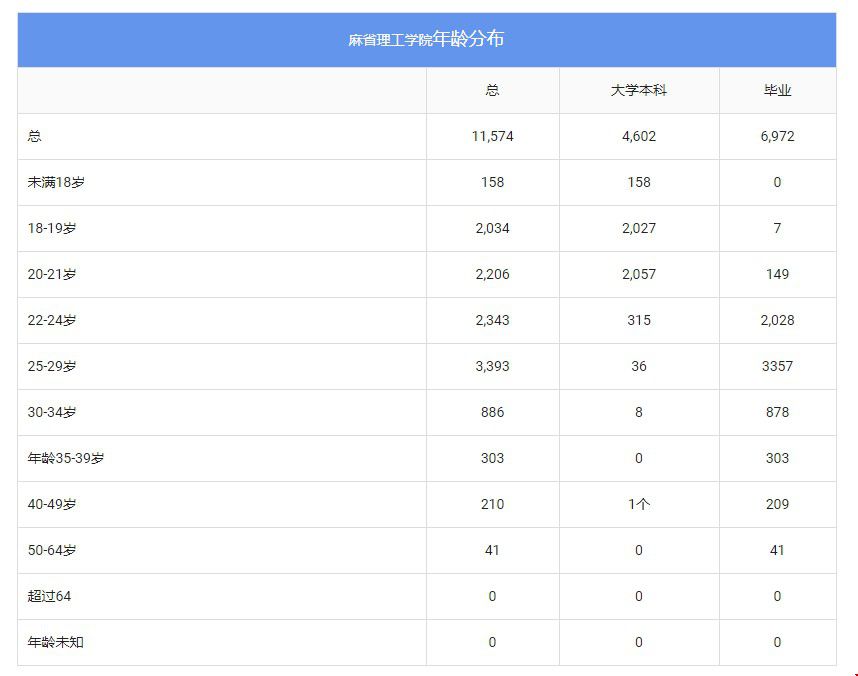Select the 40-49岁 row label

click(52, 504)
